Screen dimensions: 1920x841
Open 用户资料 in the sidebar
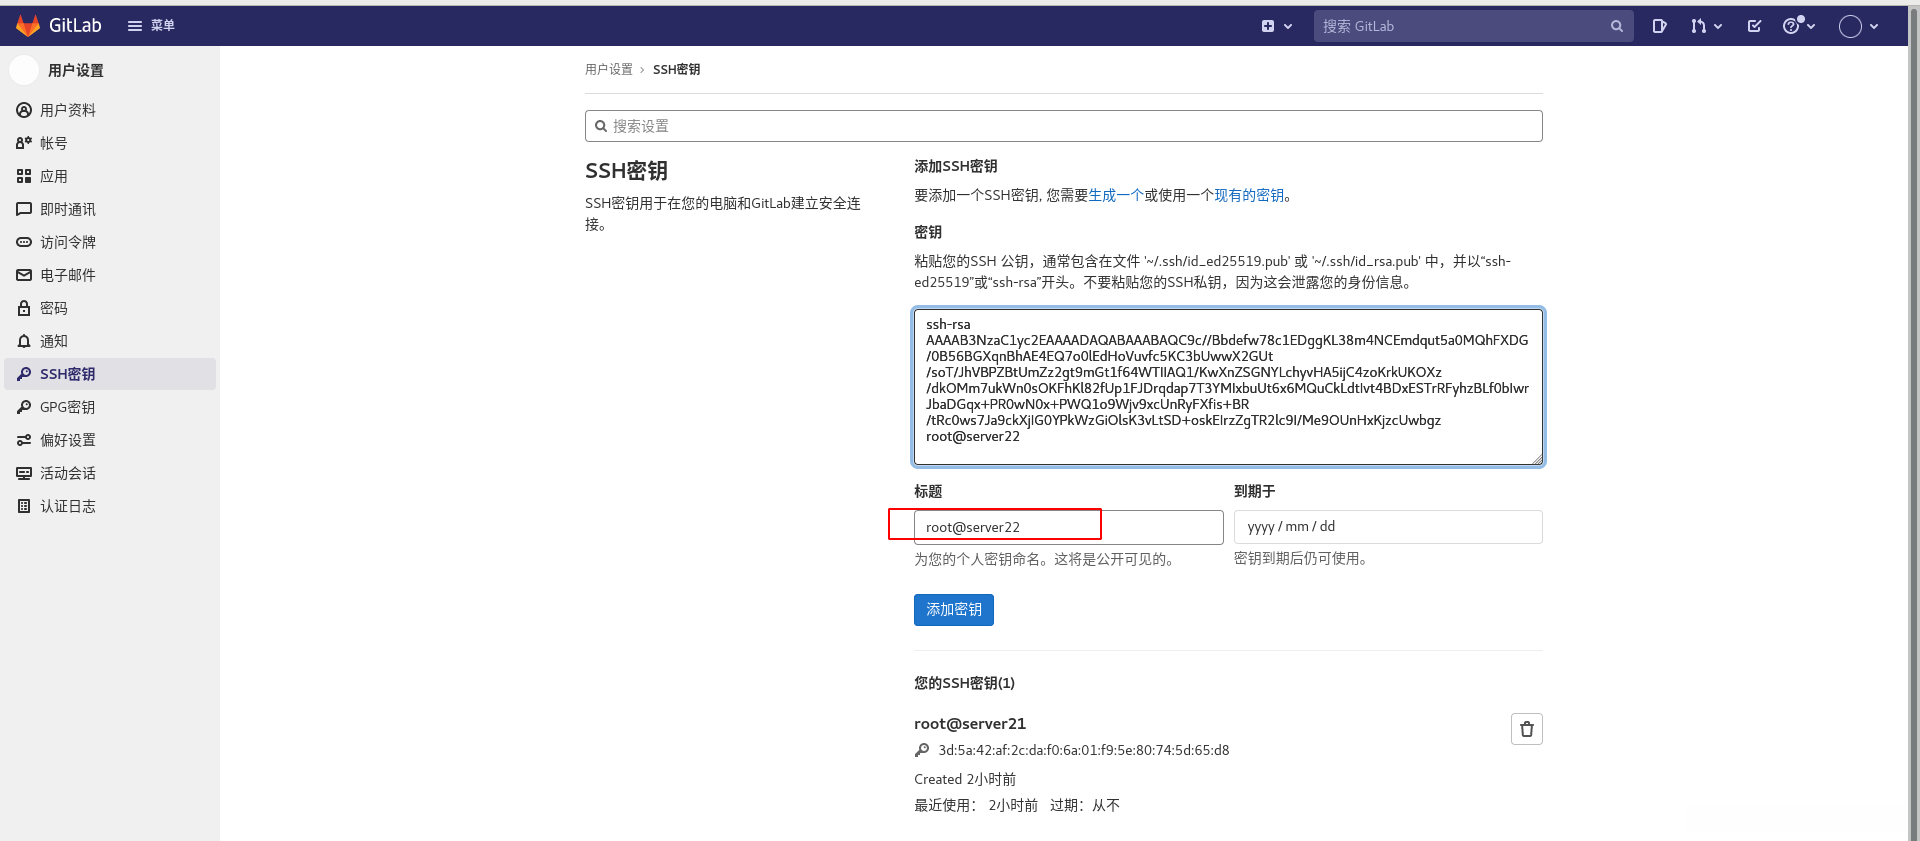point(110,110)
